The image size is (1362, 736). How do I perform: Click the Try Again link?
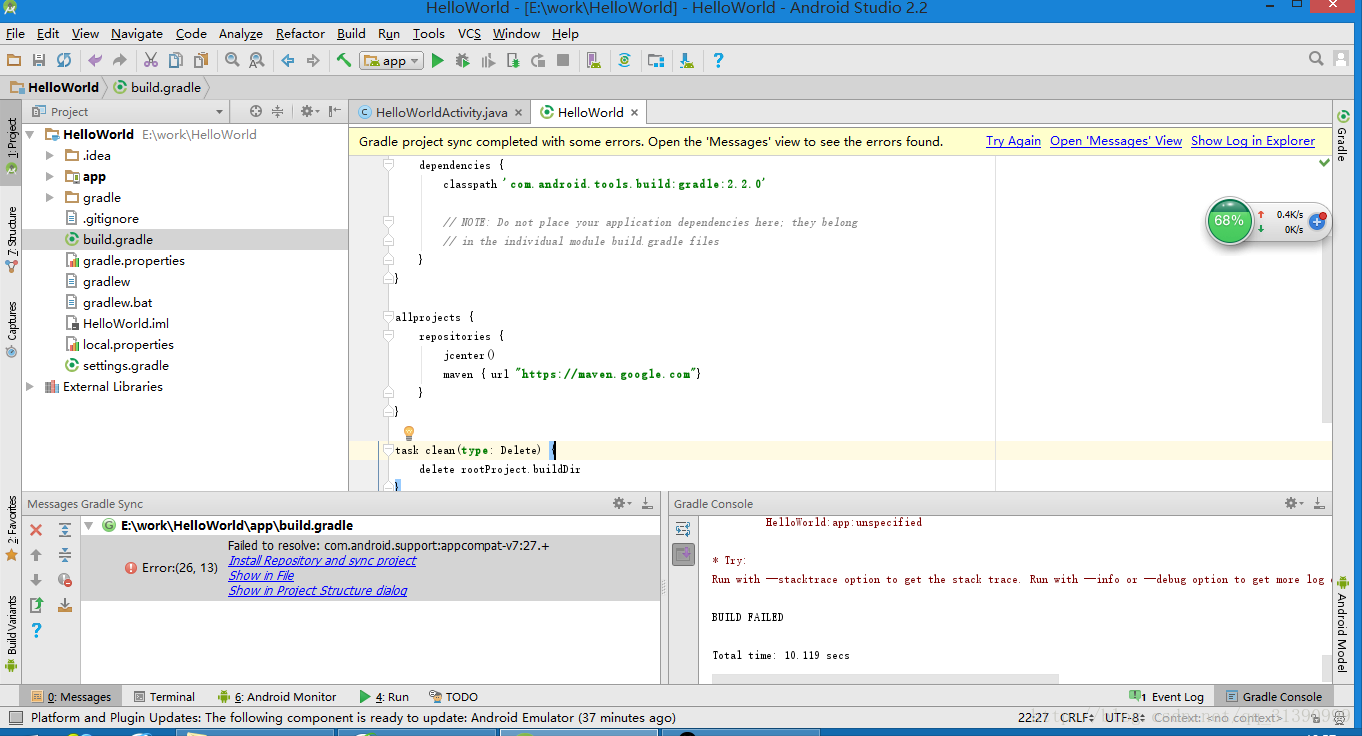pos(1013,141)
